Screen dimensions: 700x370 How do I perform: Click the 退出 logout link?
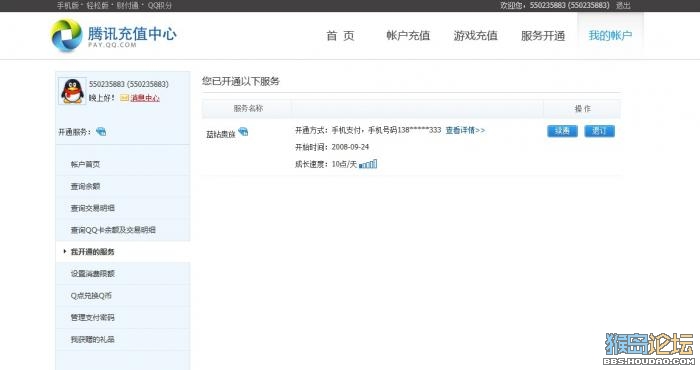tap(623, 6)
